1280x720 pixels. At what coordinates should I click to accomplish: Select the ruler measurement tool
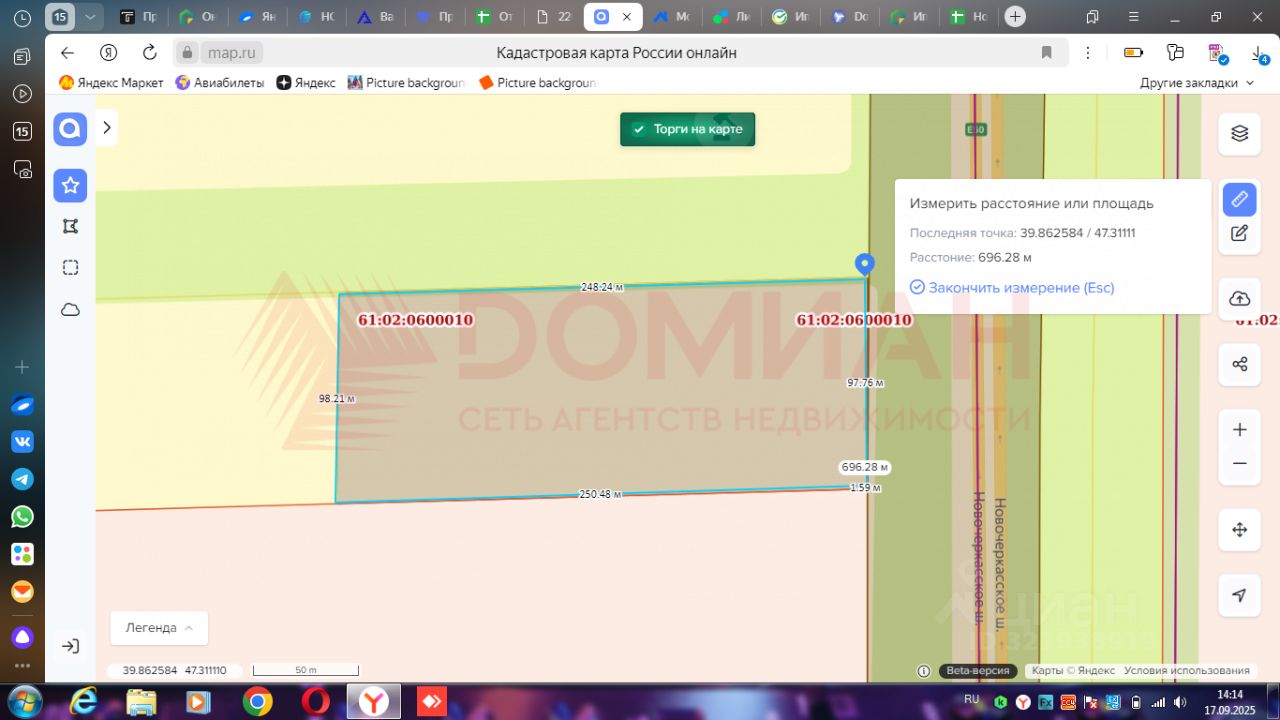point(1239,199)
